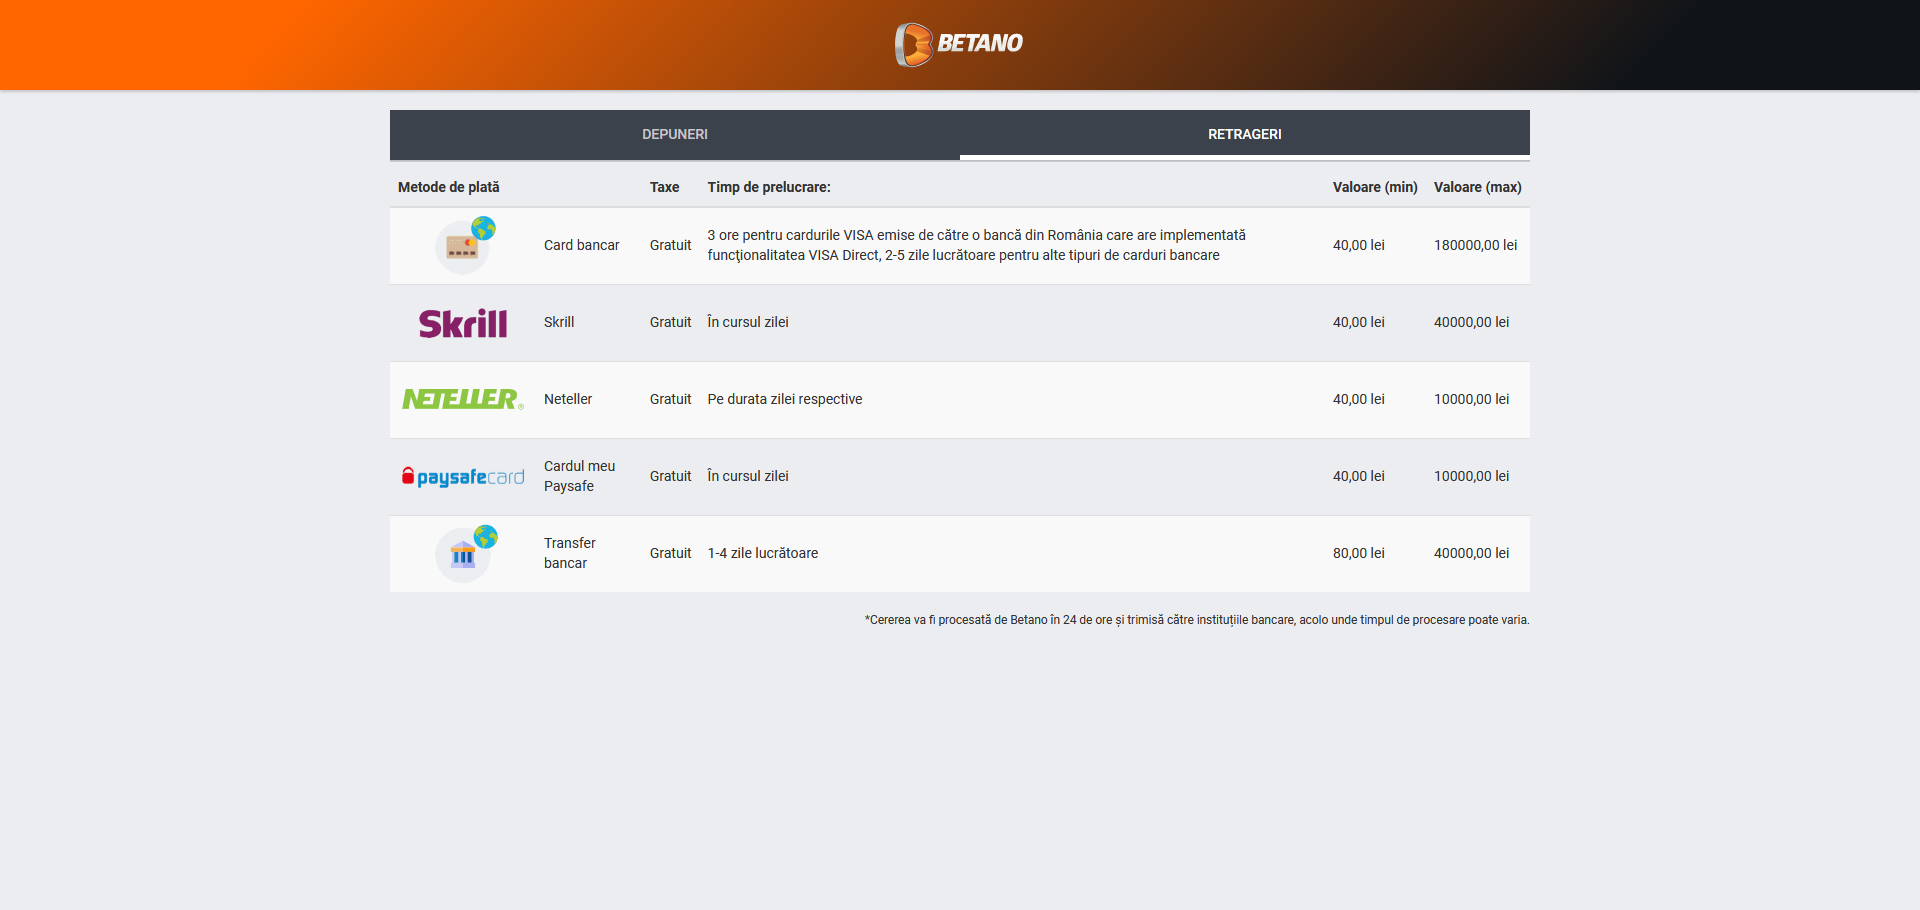The width and height of the screenshot is (1920, 910).
Task: Click the '40000,00 lei' maximum for Transfer bancar
Action: point(1471,553)
